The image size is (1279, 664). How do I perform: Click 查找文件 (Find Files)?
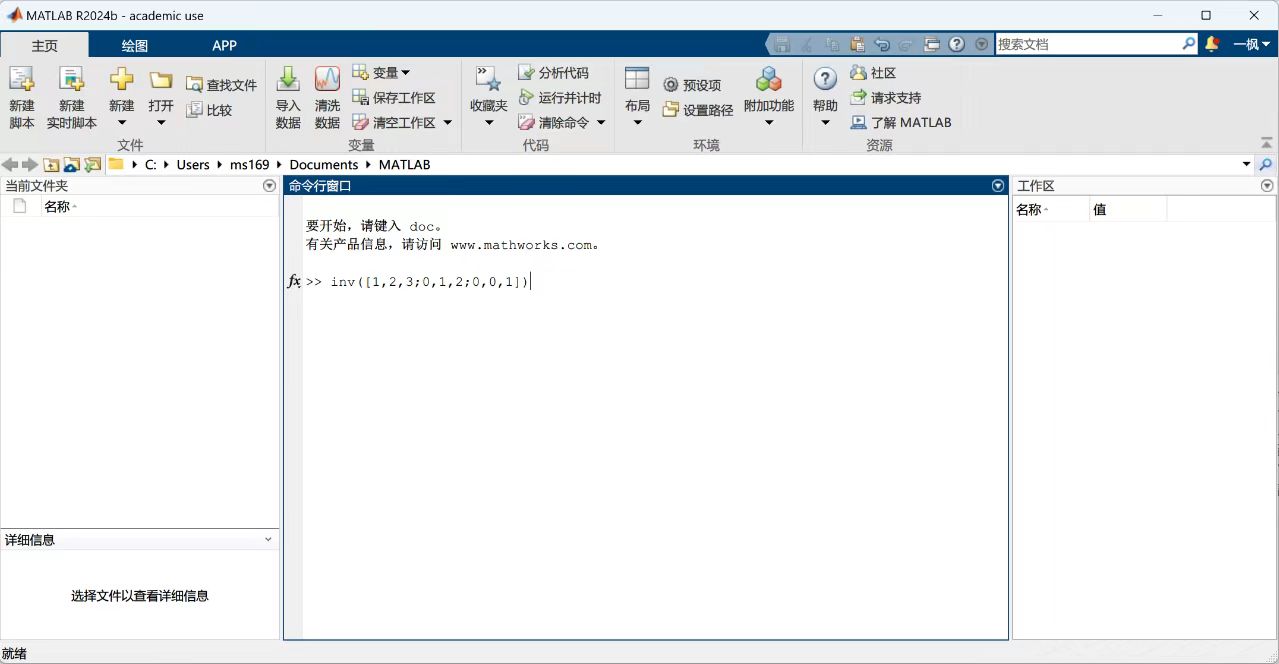[x=222, y=85]
